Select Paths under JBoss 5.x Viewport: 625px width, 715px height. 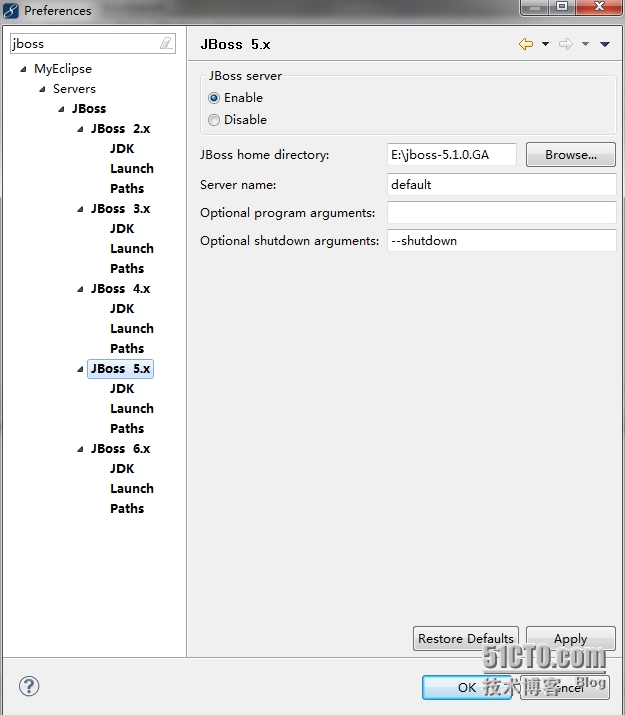(127, 429)
